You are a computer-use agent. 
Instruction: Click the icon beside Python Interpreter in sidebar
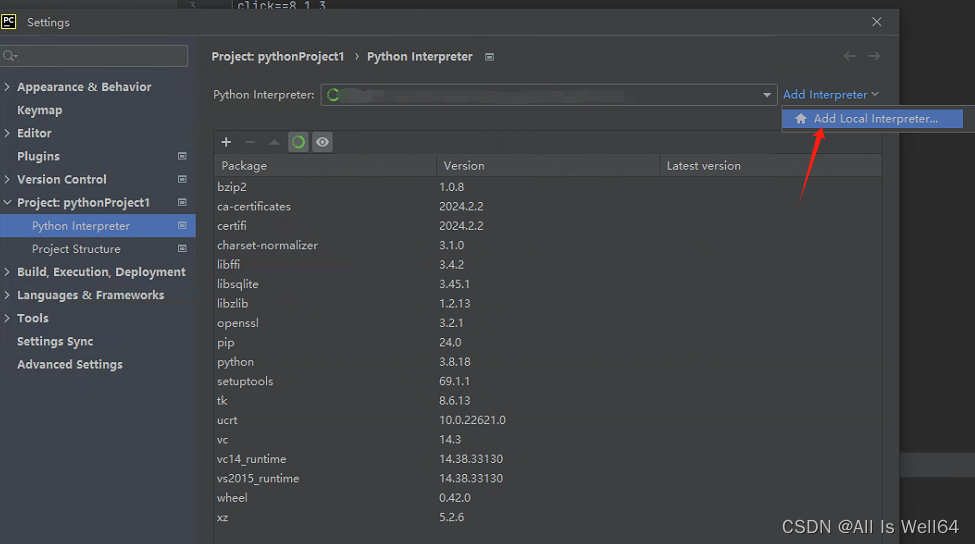click(x=182, y=226)
